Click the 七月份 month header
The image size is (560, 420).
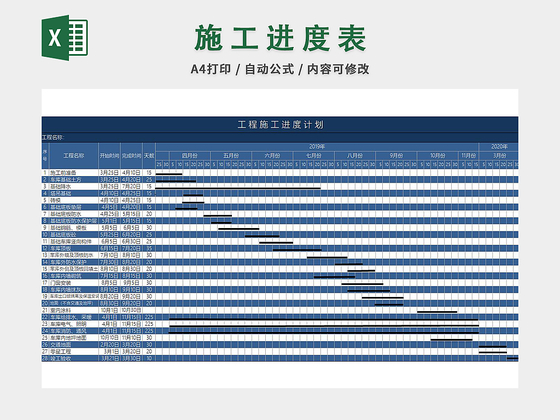pyautogui.click(x=314, y=156)
